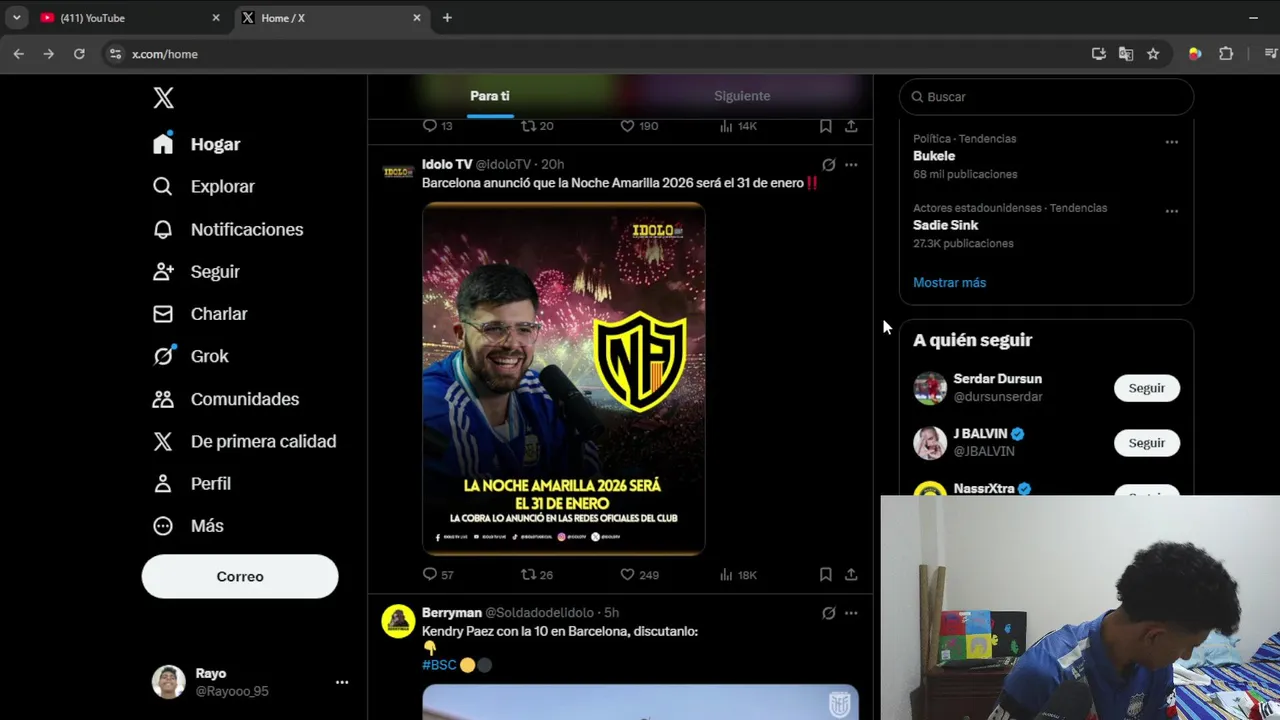
Task: Share the post with 190 likes
Action: [x=851, y=126]
